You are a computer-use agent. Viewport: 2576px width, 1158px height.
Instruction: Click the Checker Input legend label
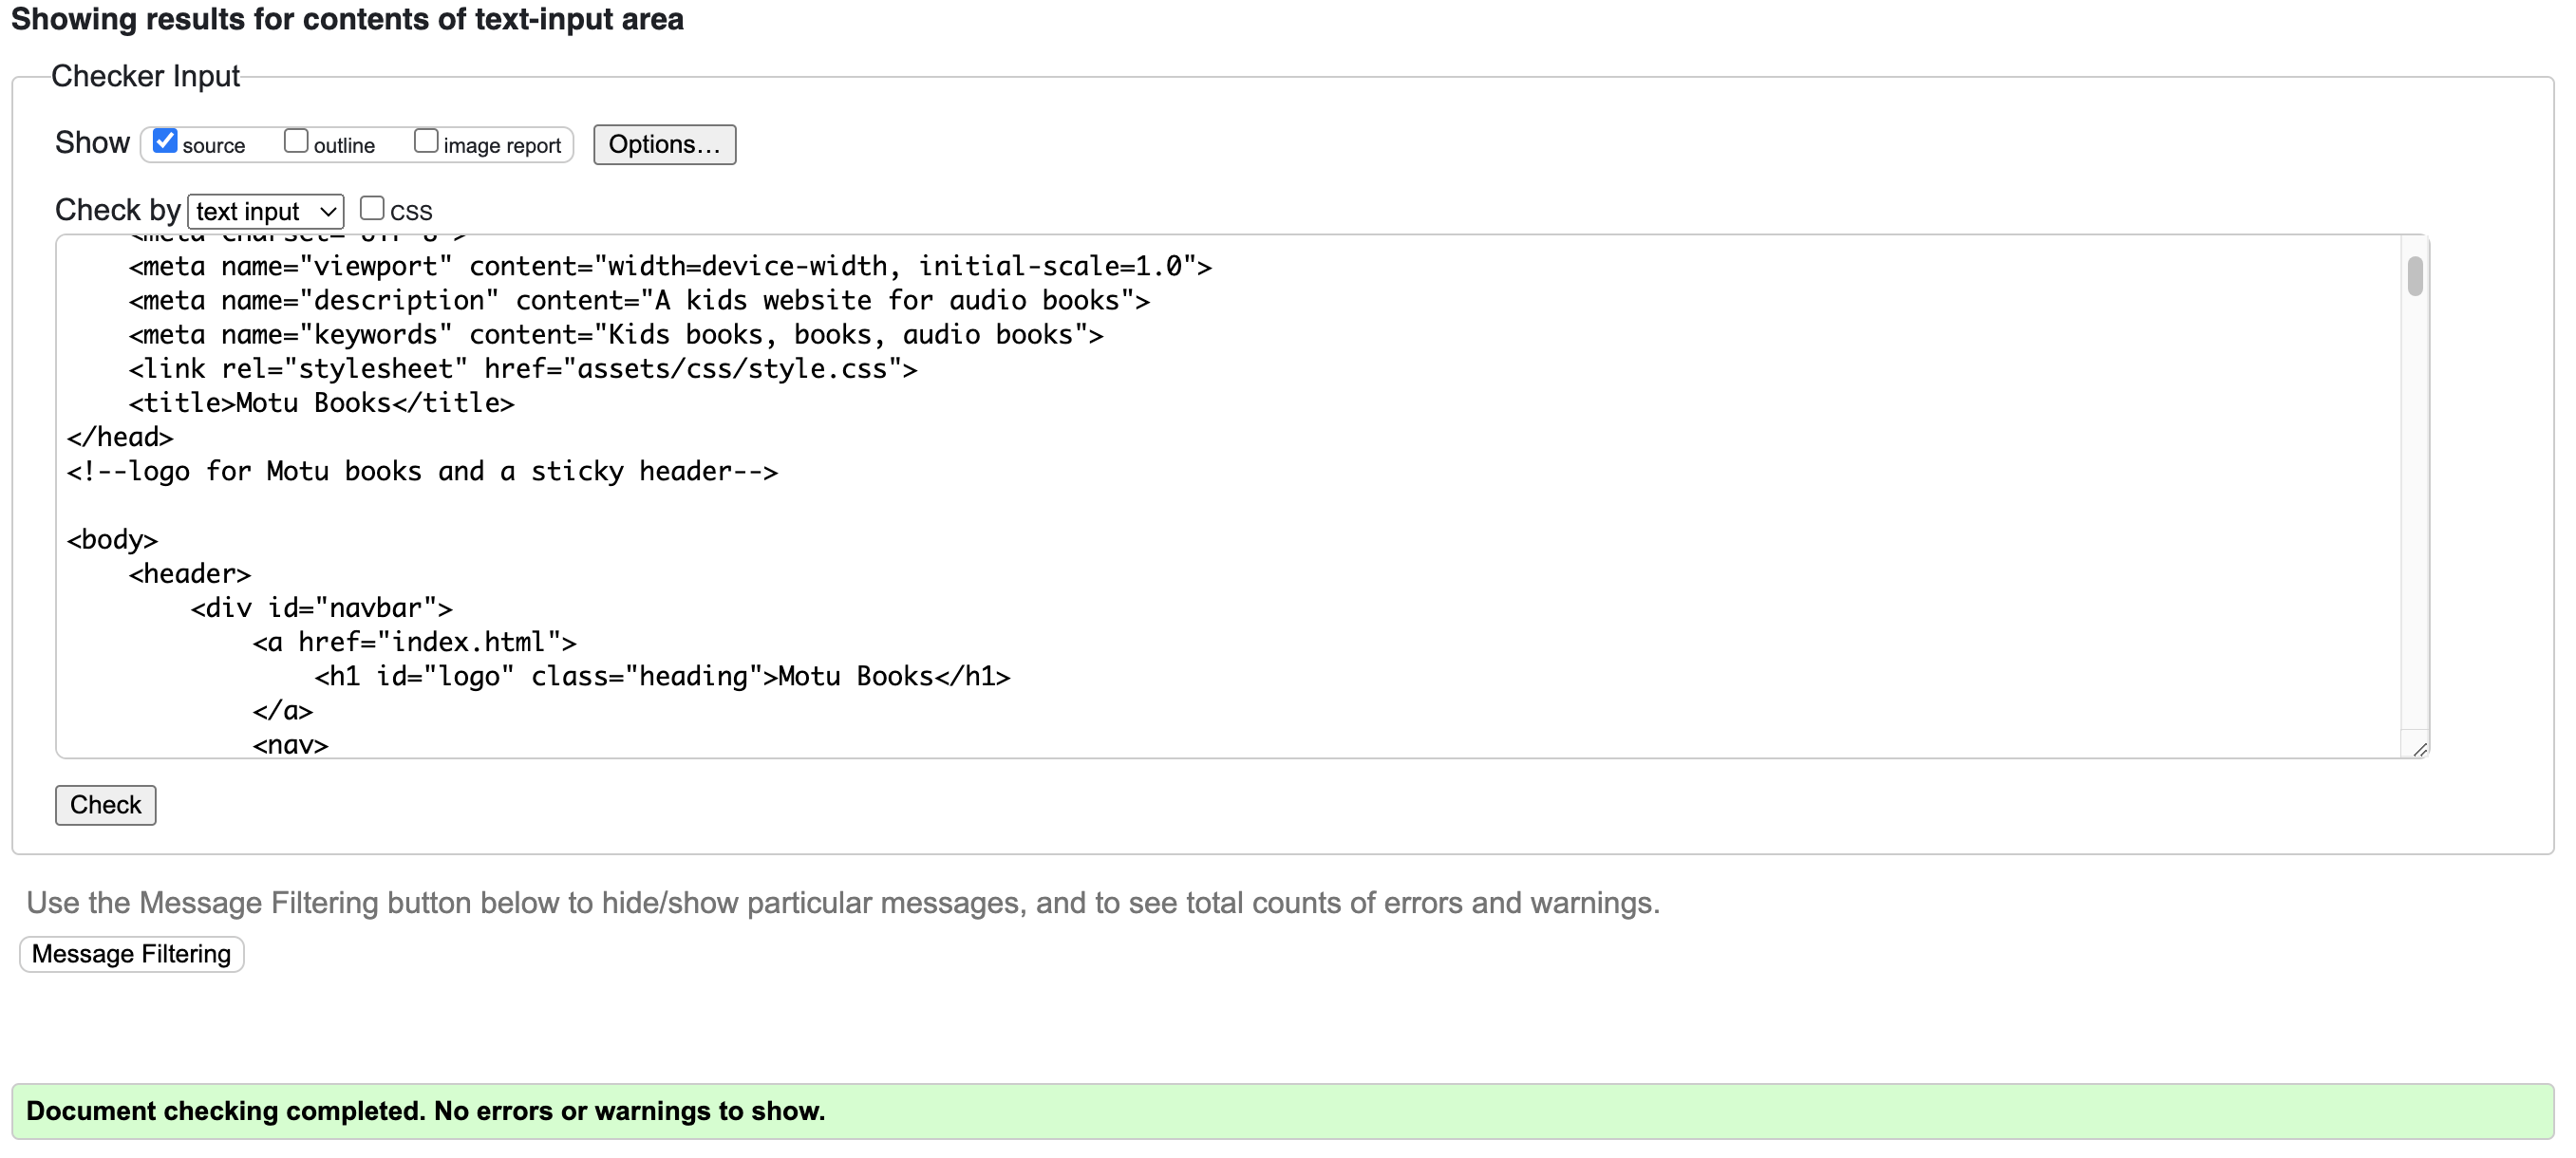coord(145,77)
